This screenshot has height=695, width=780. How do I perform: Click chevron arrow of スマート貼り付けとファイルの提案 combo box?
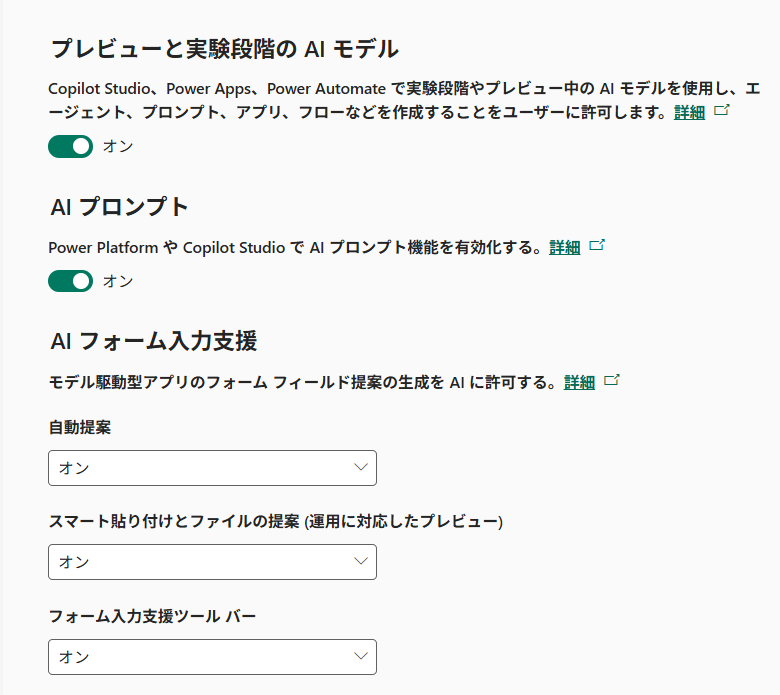click(362, 561)
